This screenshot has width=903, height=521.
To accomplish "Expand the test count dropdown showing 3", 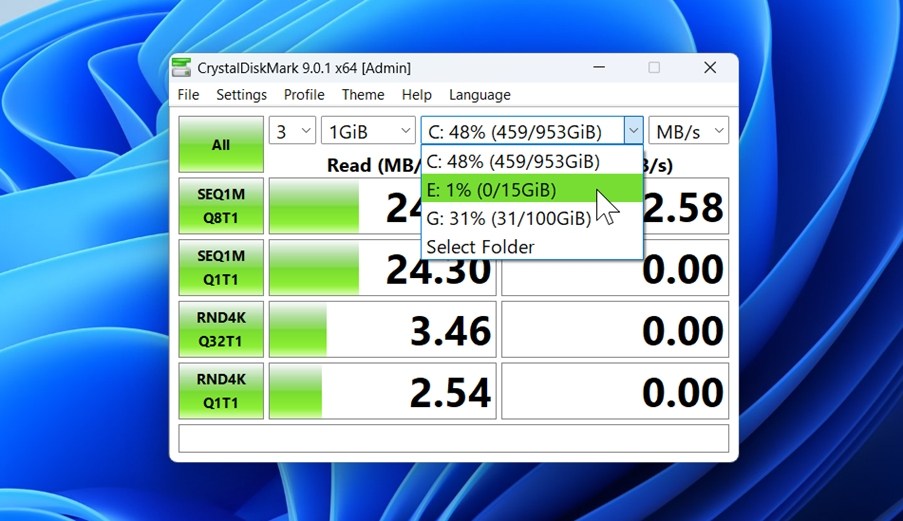I will [292, 131].
